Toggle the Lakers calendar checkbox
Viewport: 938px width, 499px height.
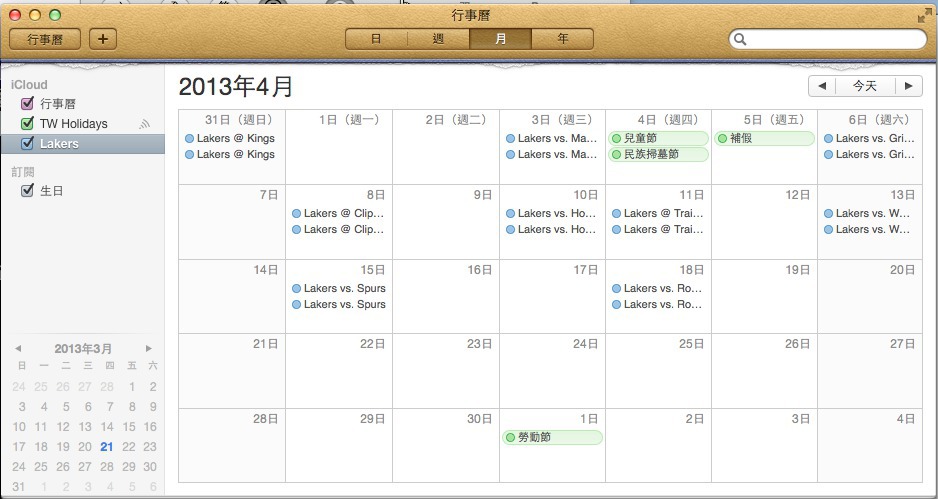pyautogui.click(x=27, y=144)
